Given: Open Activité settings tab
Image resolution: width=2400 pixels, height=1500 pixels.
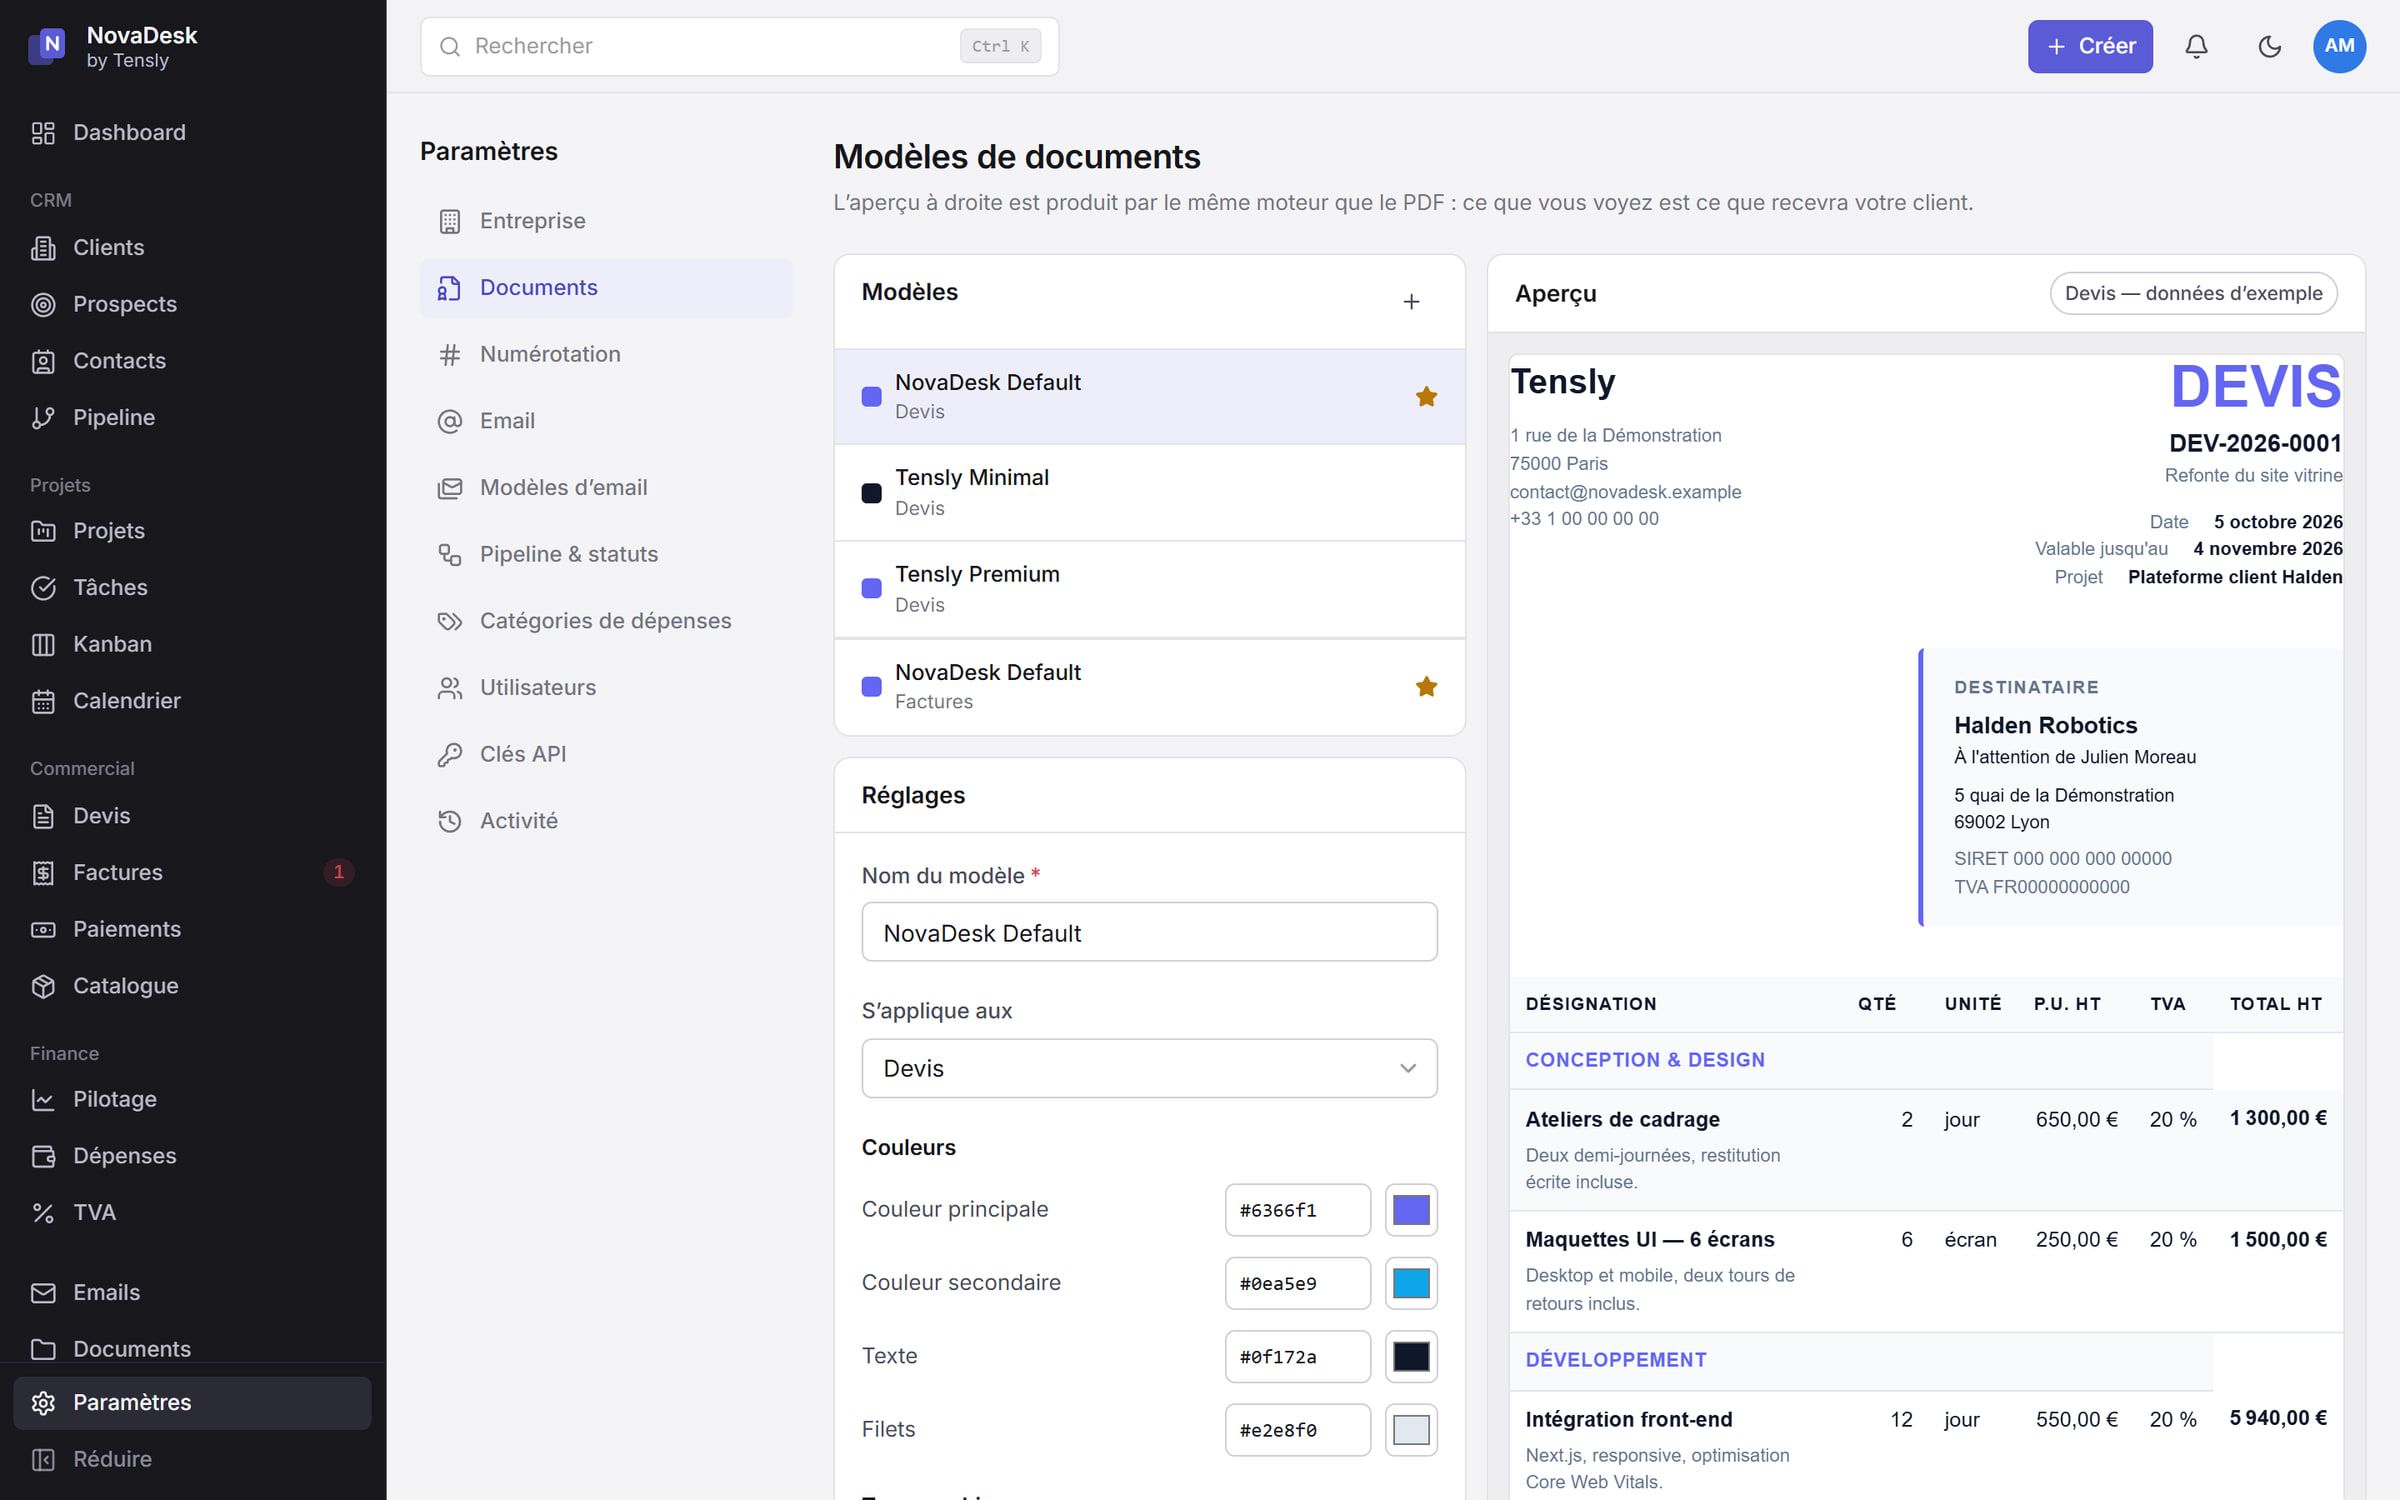Looking at the screenshot, I should tap(606, 821).
